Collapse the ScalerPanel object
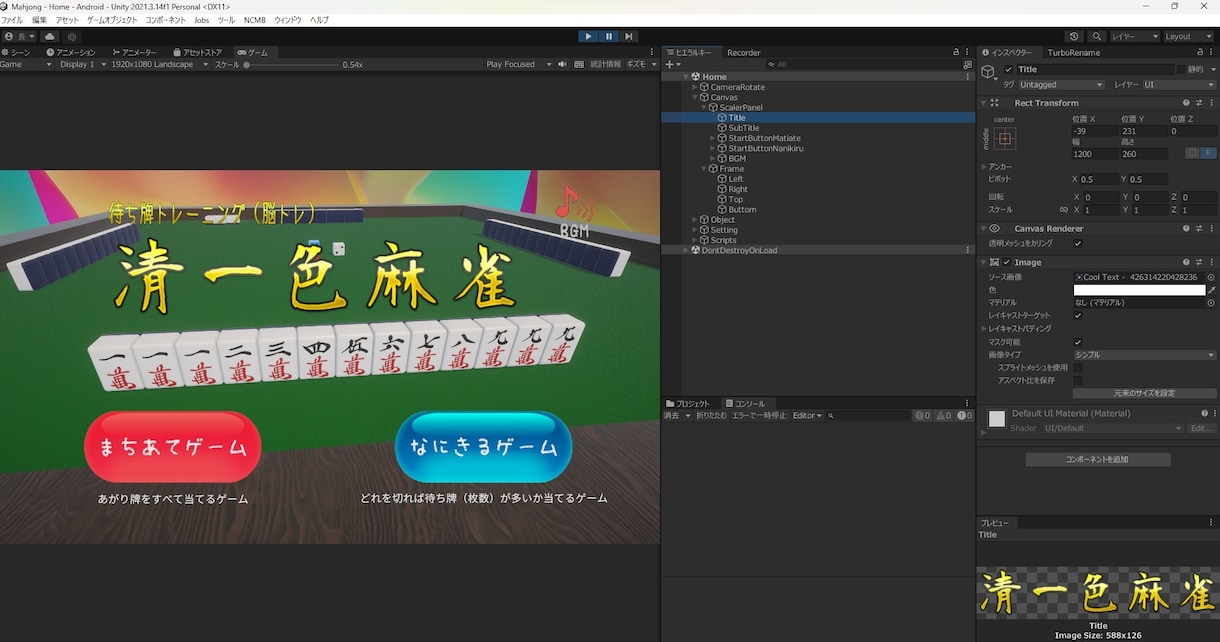Viewport: 1220px width, 642px height. click(704, 107)
